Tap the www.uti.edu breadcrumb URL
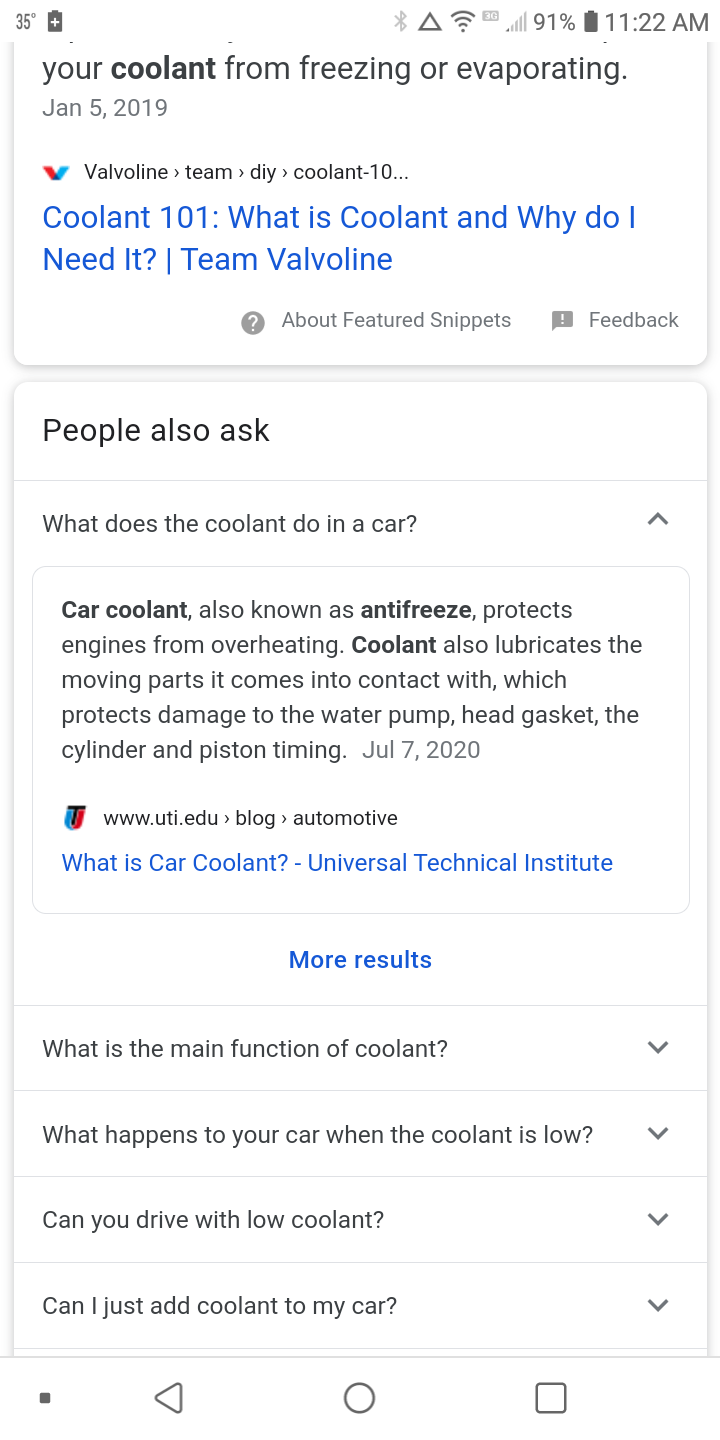 250,818
